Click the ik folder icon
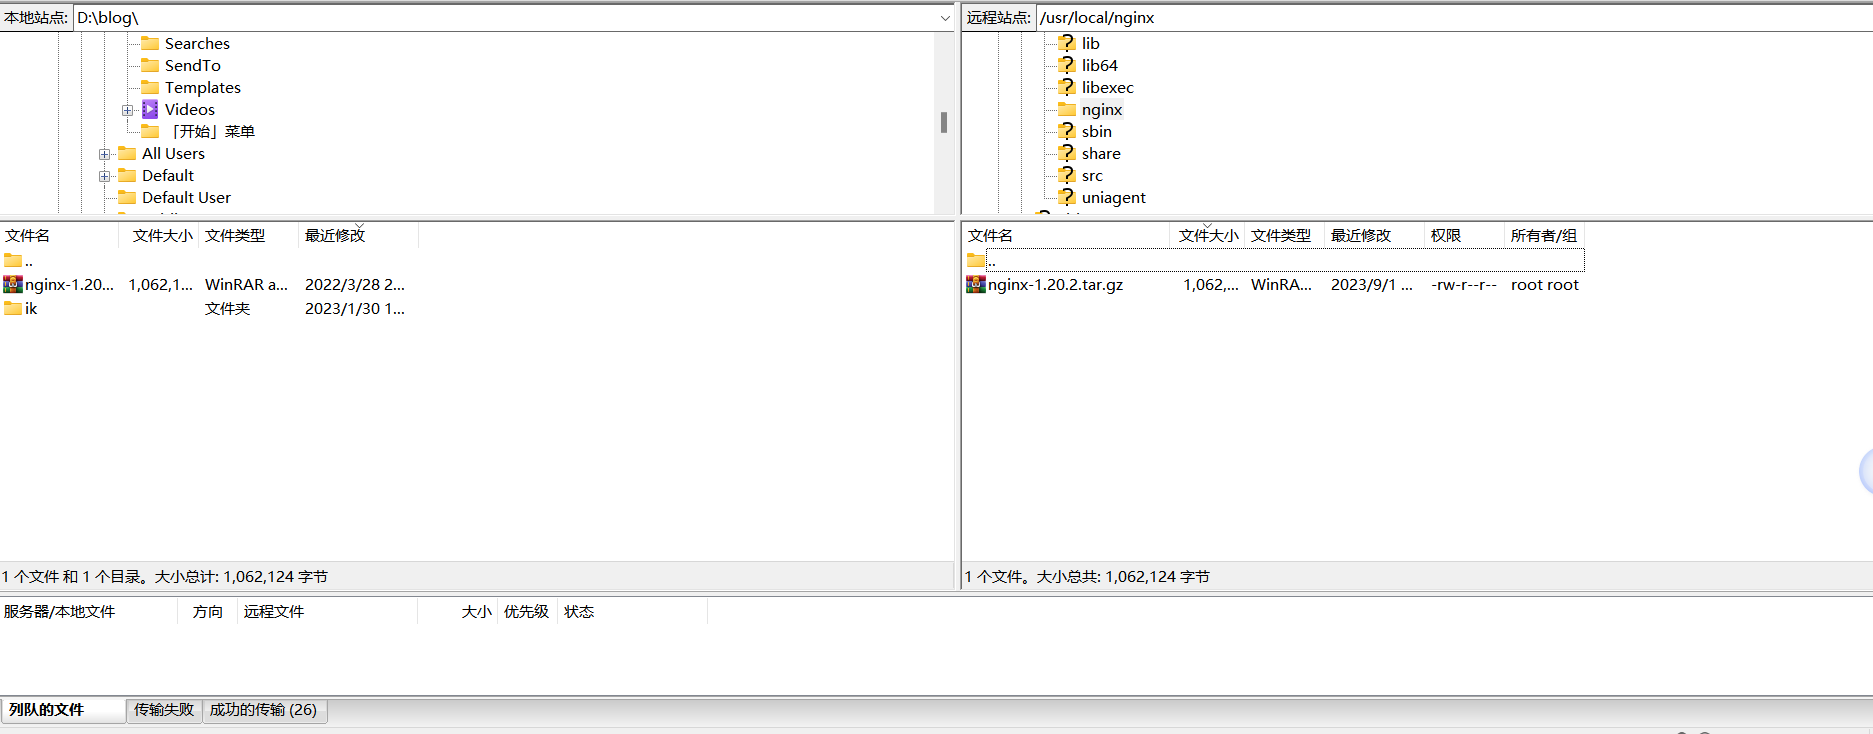1873x734 pixels. point(13,308)
